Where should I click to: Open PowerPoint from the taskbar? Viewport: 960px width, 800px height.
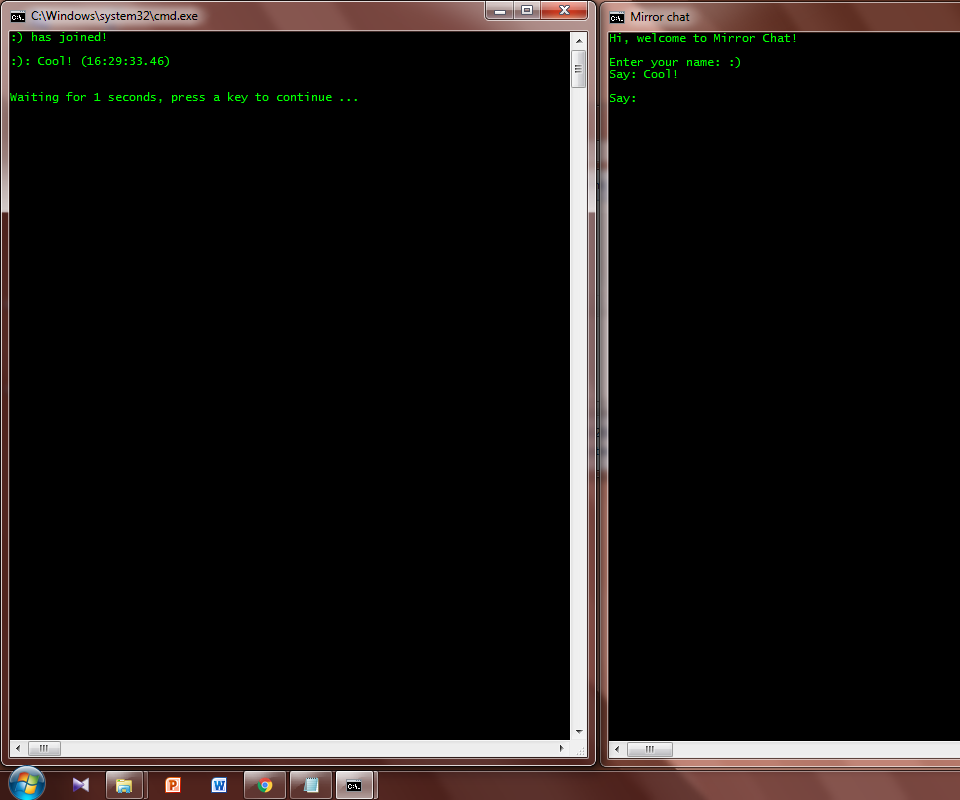point(172,784)
